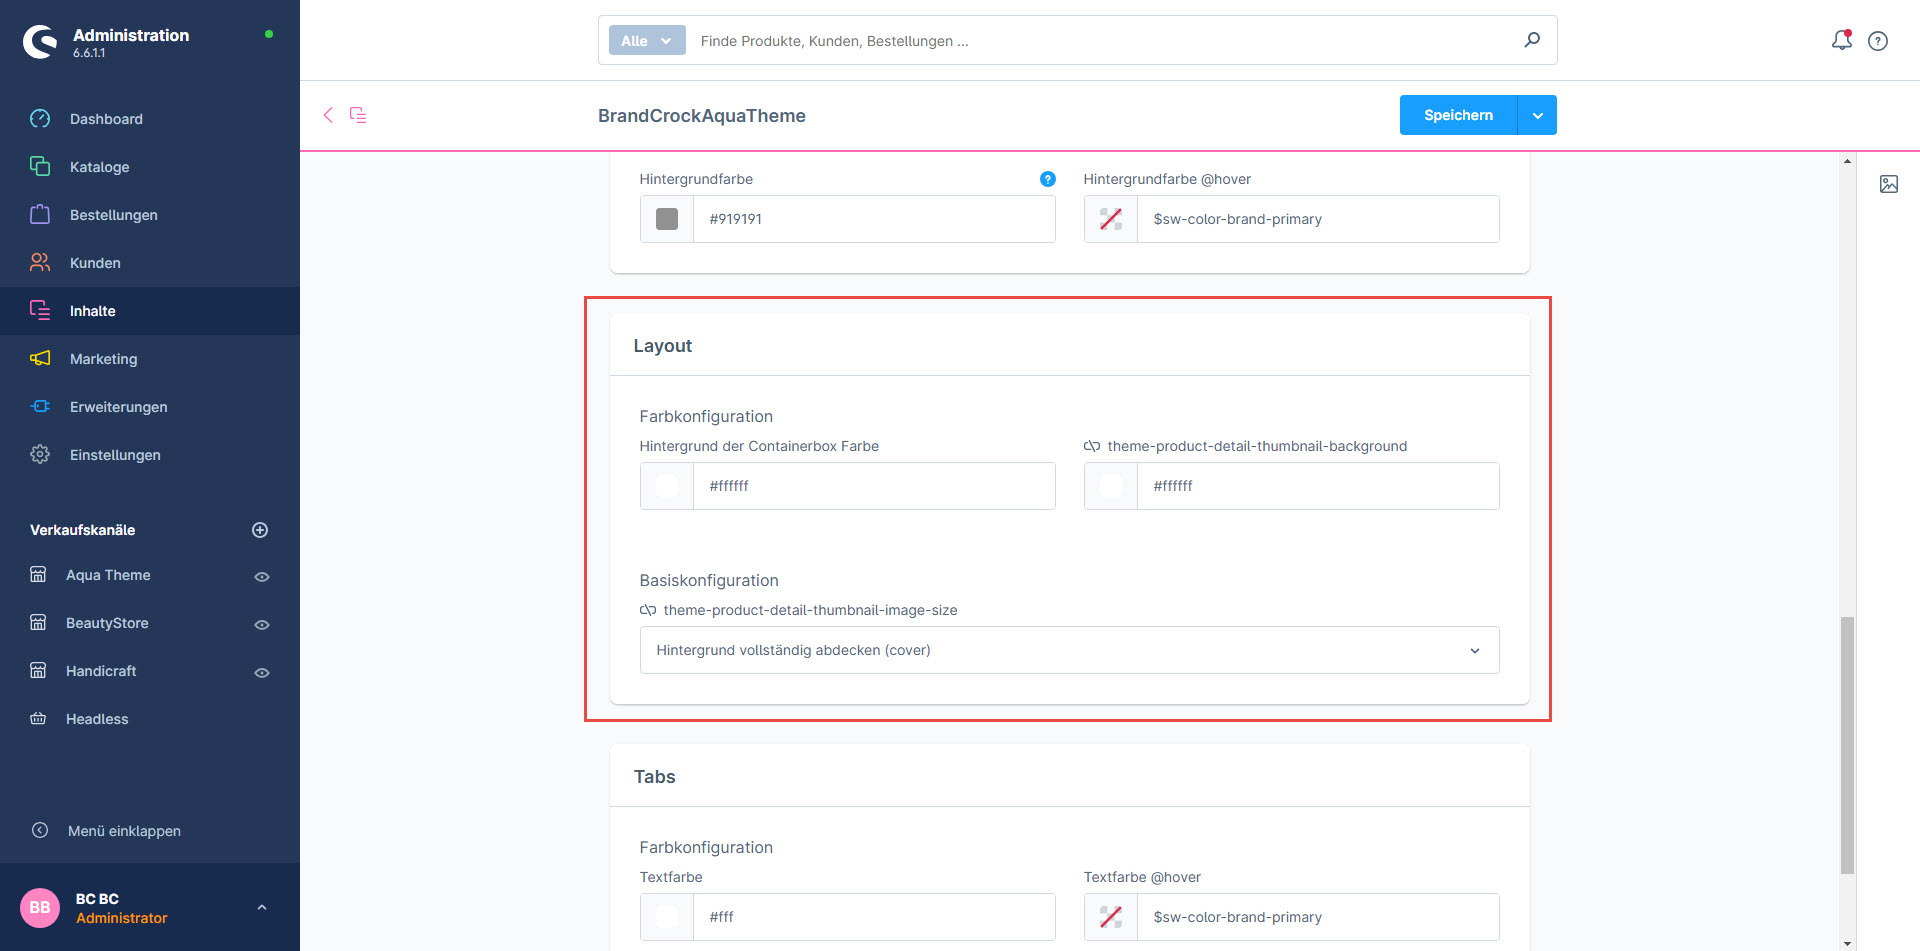Navigate to Marketing in sidebar
Image resolution: width=1920 pixels, height=951 pixels.
(x=103, y=359)
